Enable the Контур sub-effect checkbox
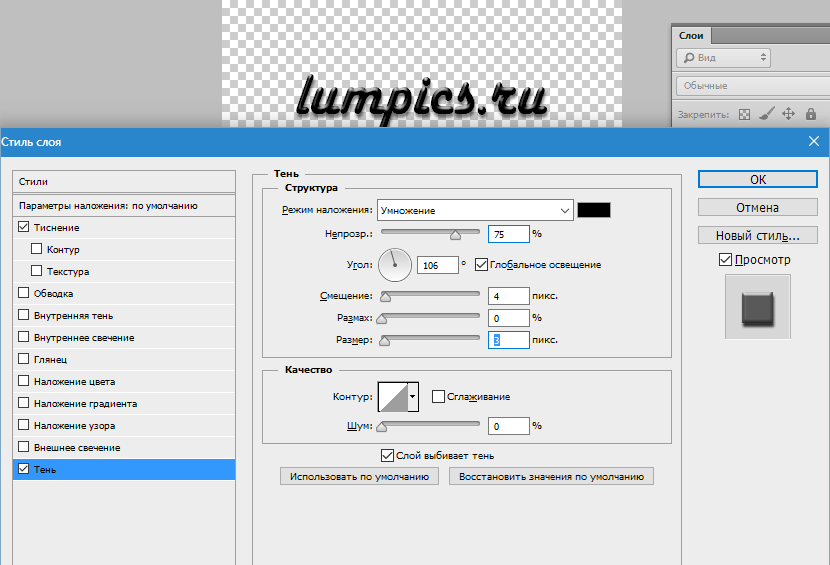830x565 pixels. pyautogui.click(x=37, y=248)
